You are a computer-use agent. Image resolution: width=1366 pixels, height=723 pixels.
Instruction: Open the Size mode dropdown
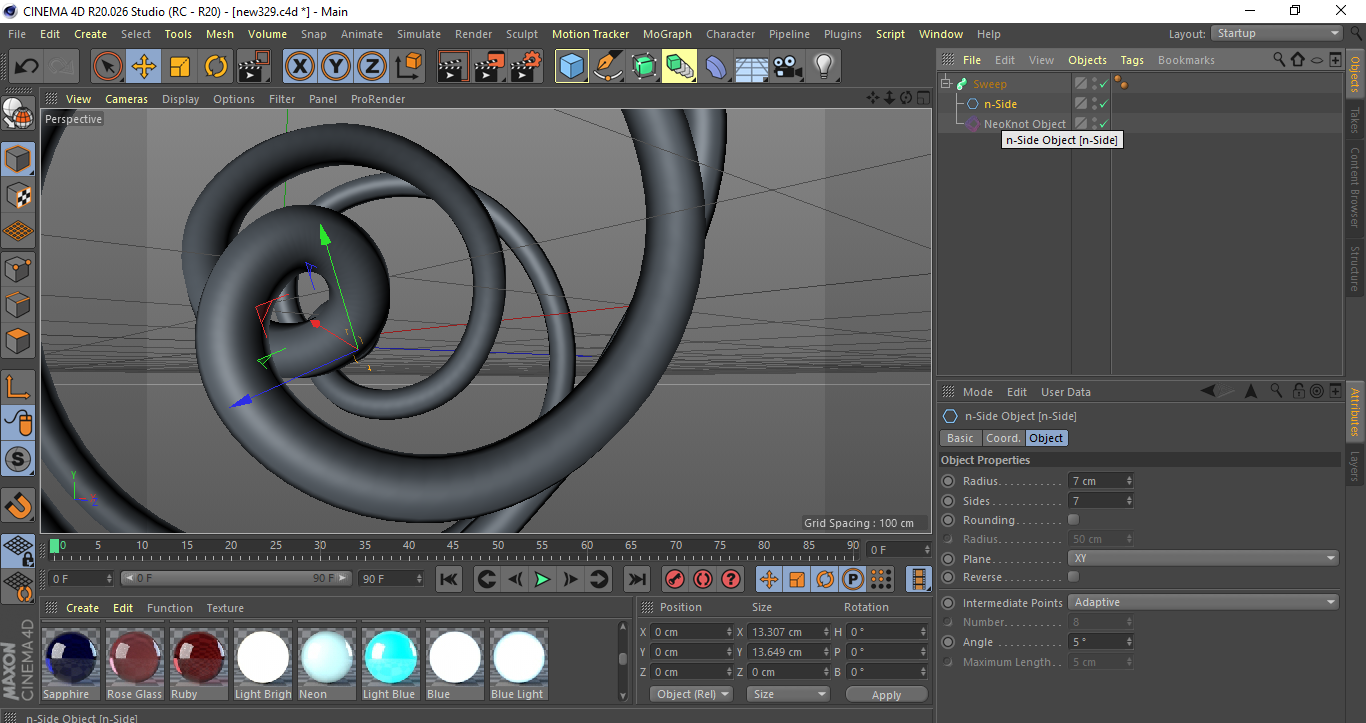pyautogui.click(x=788, y=694)
